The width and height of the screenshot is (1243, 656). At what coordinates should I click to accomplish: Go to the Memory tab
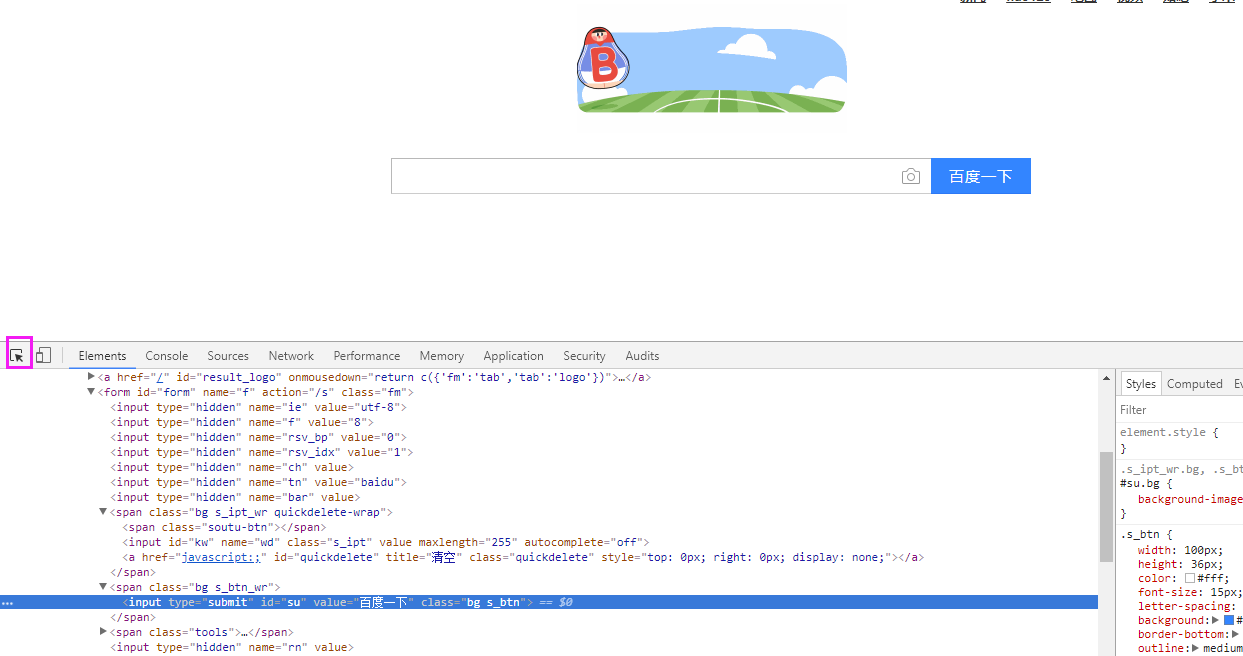(441, 356)
